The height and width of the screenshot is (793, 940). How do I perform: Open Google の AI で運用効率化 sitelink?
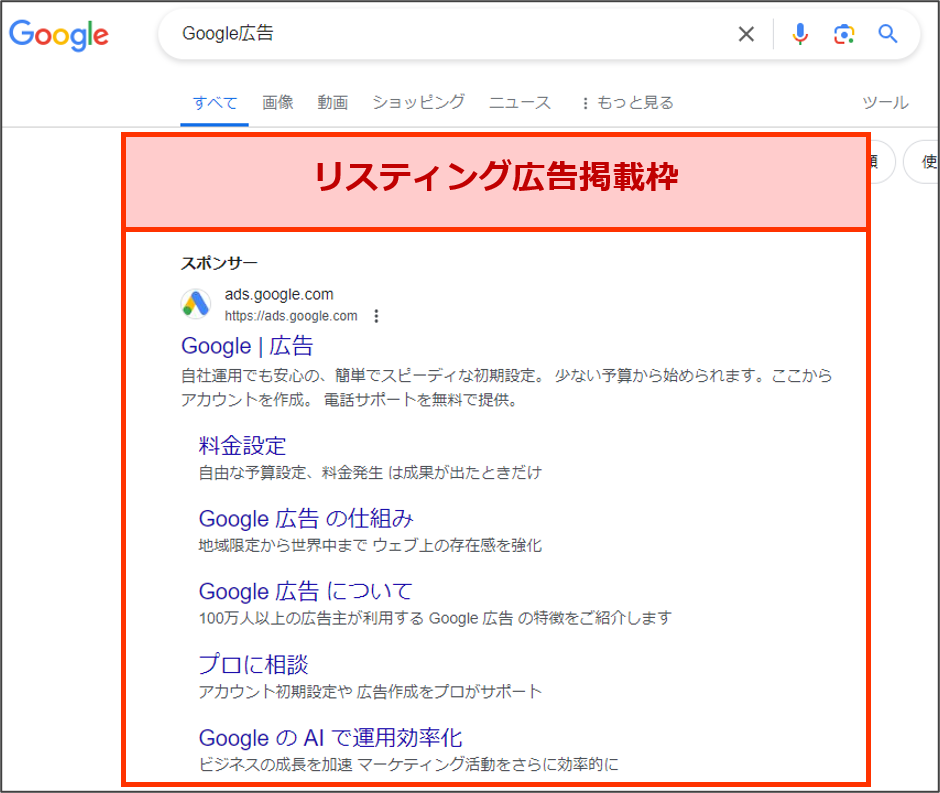click(330, 738)
